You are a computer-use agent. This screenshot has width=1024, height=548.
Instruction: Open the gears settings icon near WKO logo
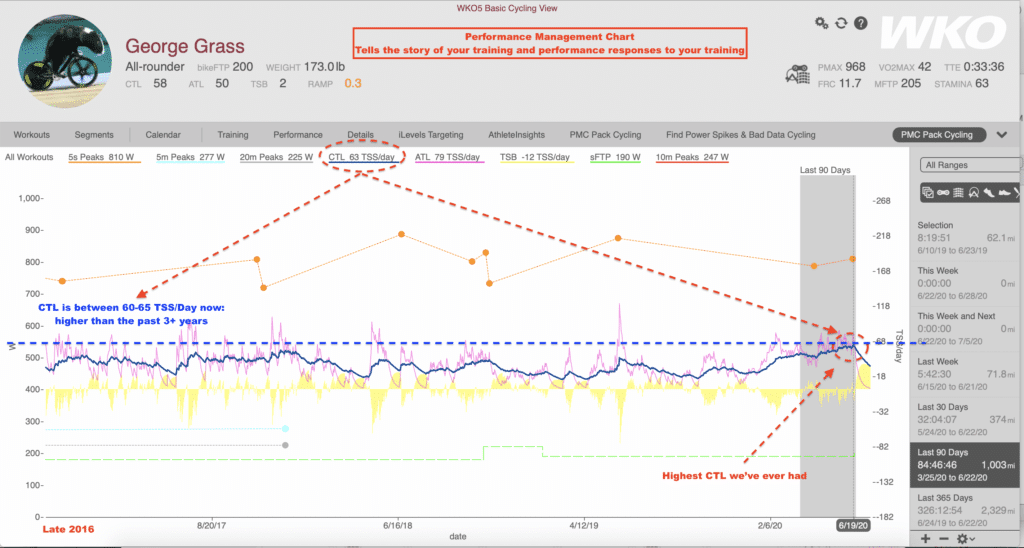coord(821,24)
